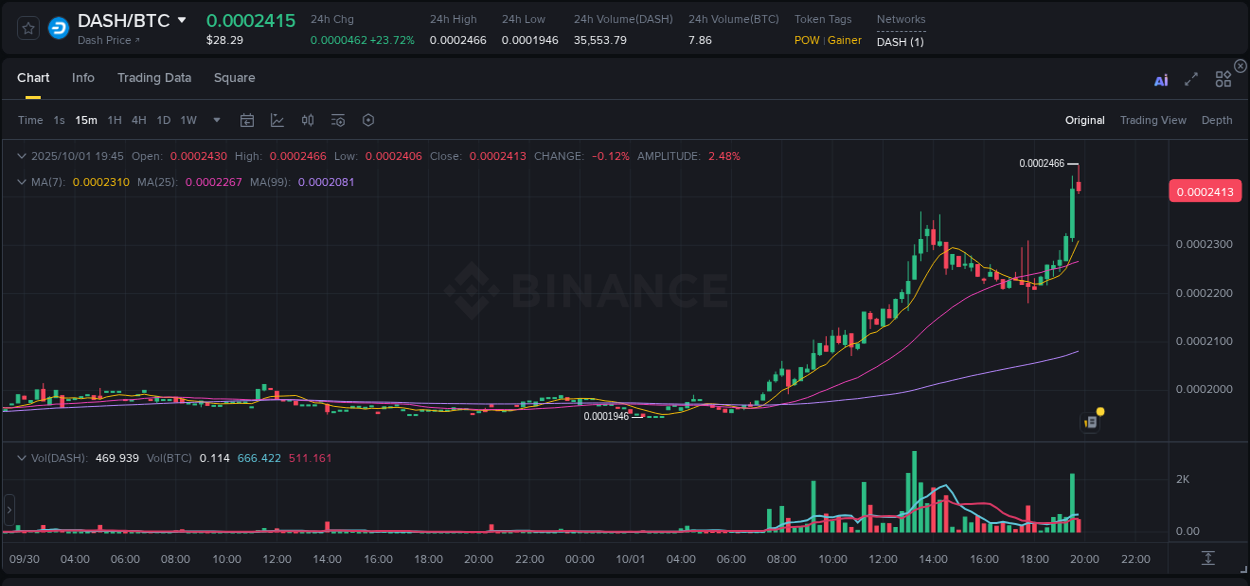Select the Depth chart view
The image size is (1250, 586).
[x=1217, y=120]
